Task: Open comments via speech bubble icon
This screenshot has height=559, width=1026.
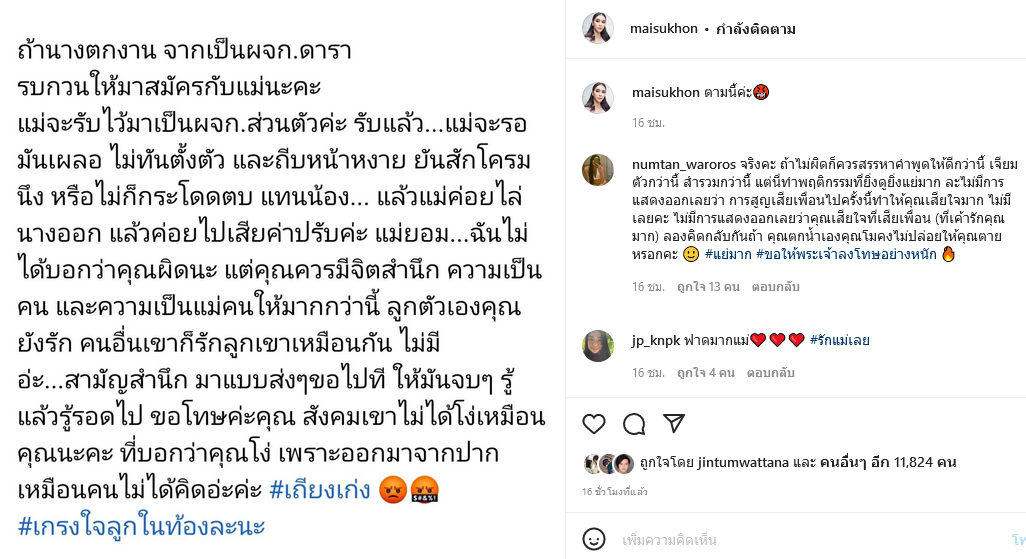Action: click(633, 424)
